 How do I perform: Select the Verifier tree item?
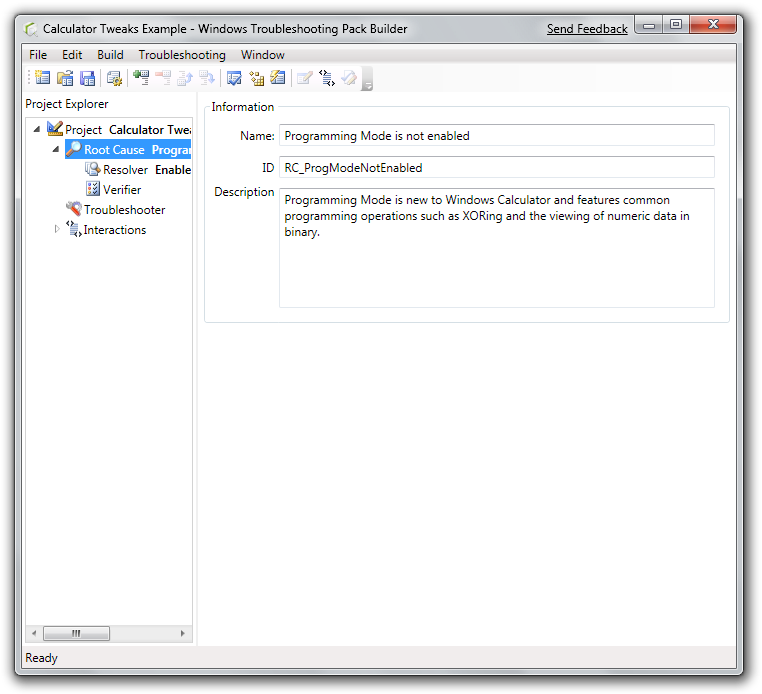point(113,190)
